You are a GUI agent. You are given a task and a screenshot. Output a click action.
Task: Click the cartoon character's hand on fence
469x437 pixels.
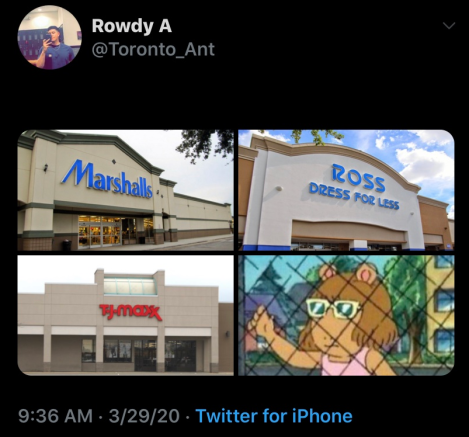(265, 322)
